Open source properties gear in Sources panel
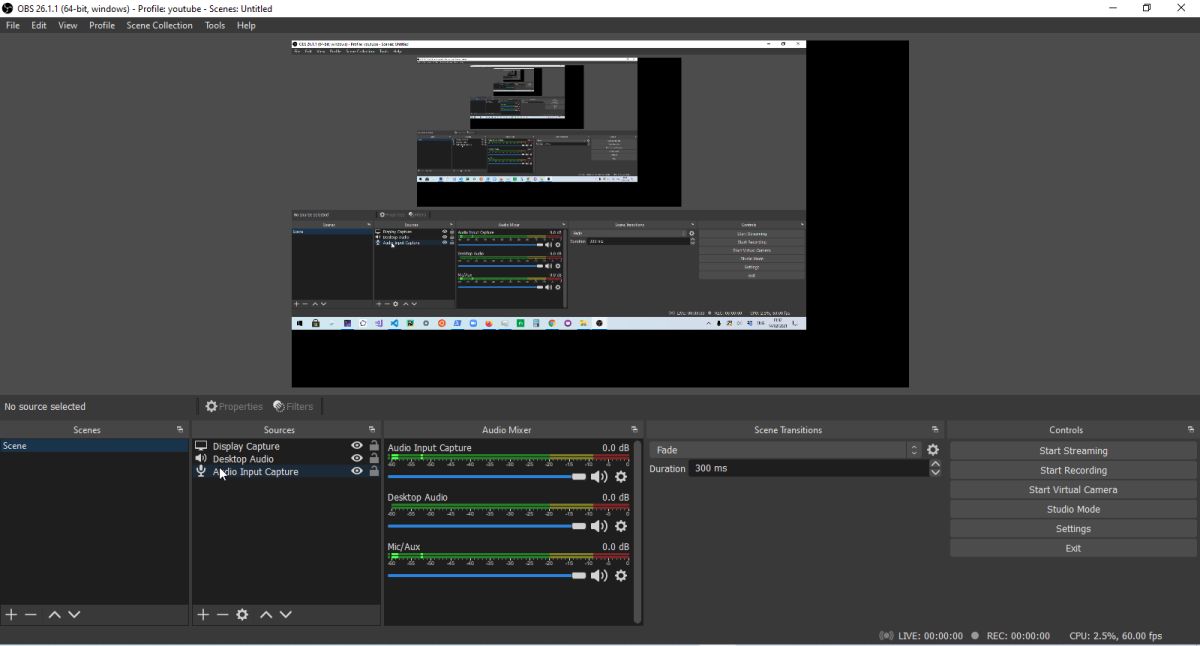 tap(242, 615)
